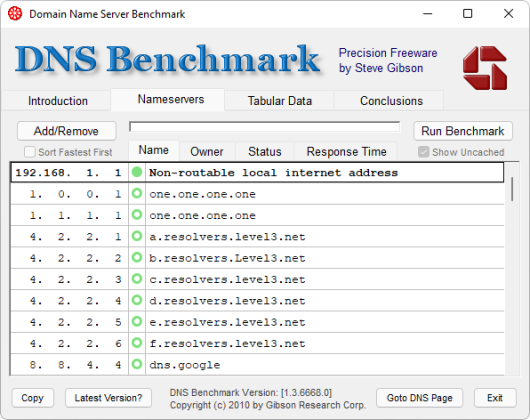The height and width of the screenshot is (420, 530).
Task: Select the 1.0.0.1 IP address
Action: click(x=75, y=194)
